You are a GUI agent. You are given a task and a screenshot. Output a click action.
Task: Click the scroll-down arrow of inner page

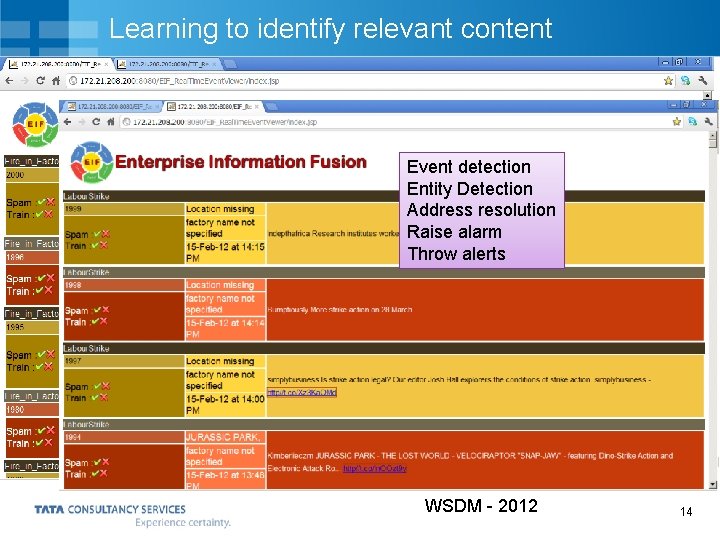tap(713, 484)
